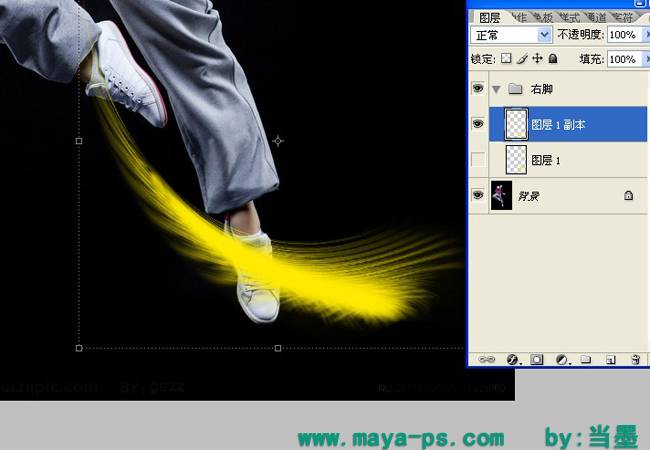
Task: Click the bottom-left transform corner handle
Action: (79, 348)
